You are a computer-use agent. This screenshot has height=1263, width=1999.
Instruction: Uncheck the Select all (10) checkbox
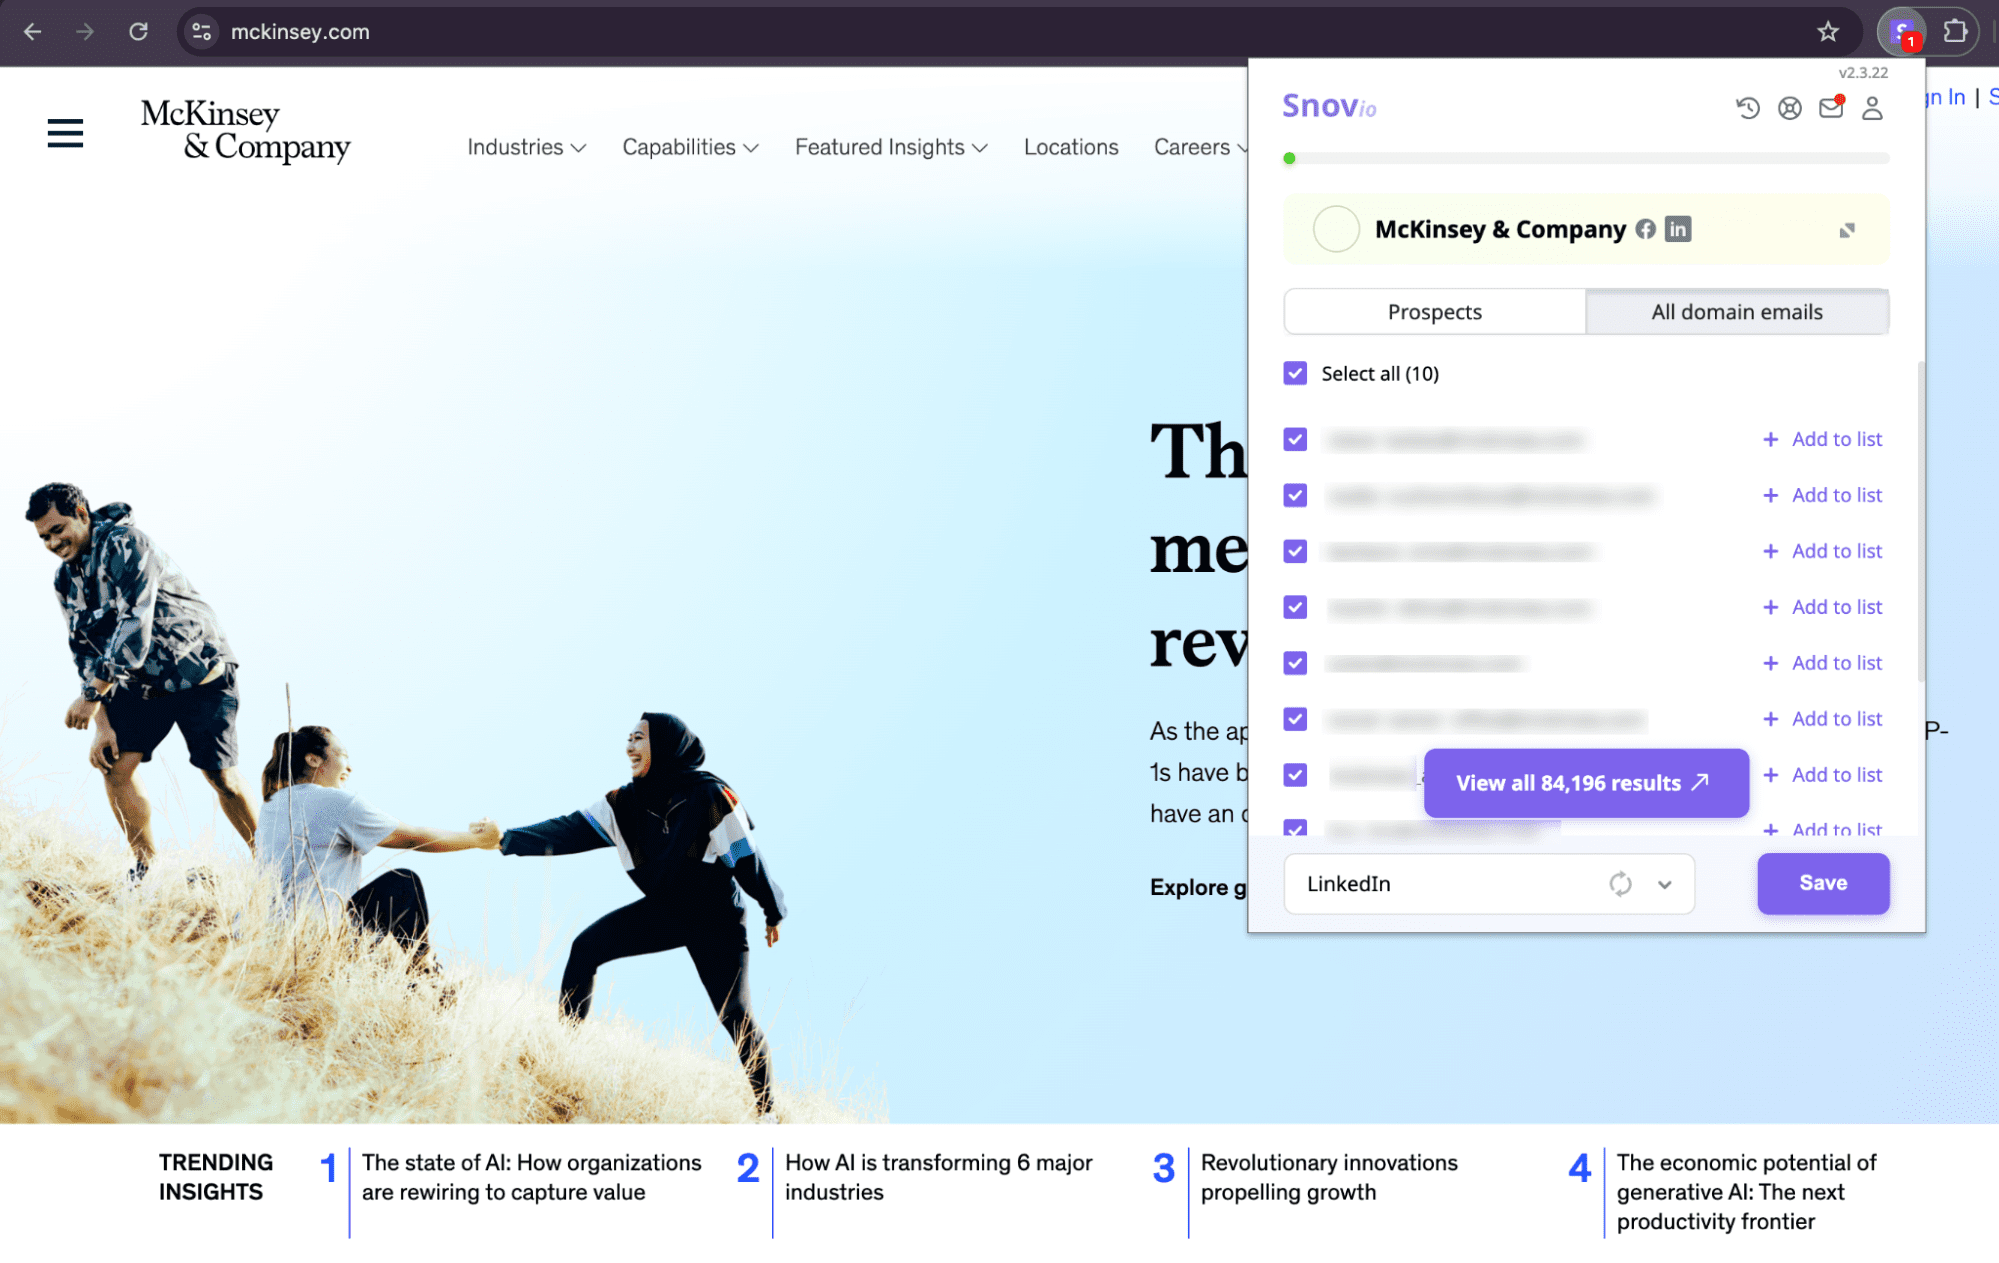tap(1295, 373)
